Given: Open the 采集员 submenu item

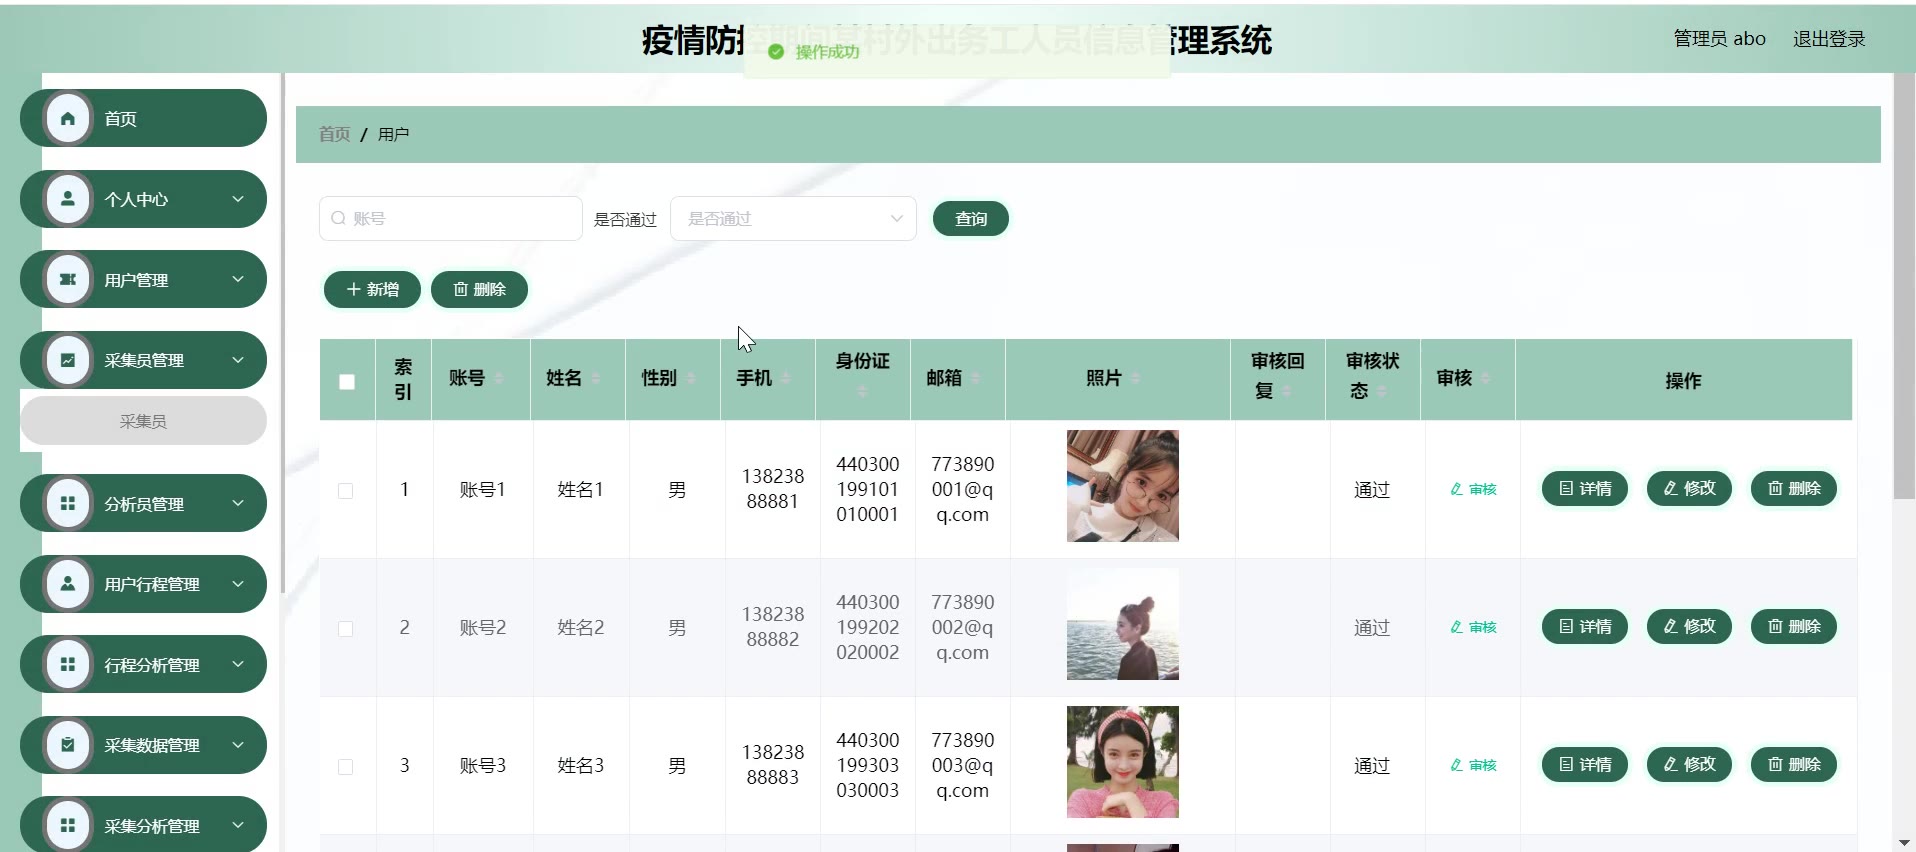Looking at the screenshot, I should [143, 421].
